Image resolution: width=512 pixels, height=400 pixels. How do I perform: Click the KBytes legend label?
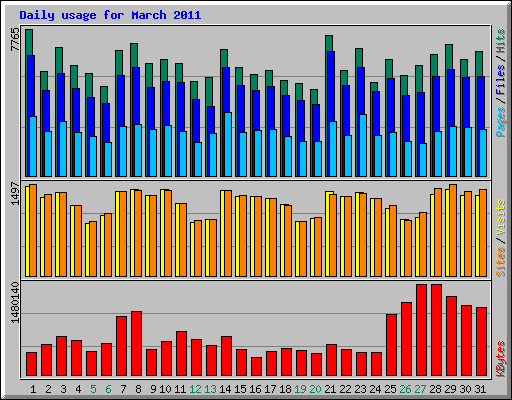pos(500,359)
